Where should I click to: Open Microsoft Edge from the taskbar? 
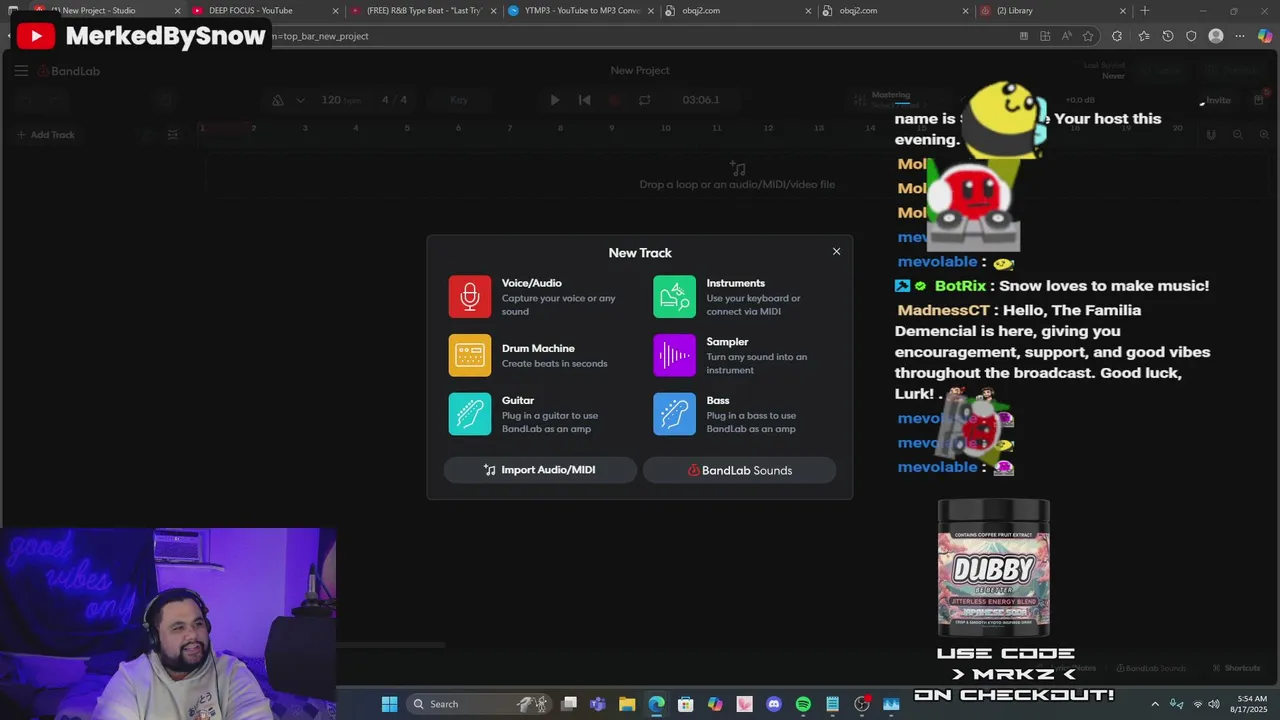[x=656, y=704]
